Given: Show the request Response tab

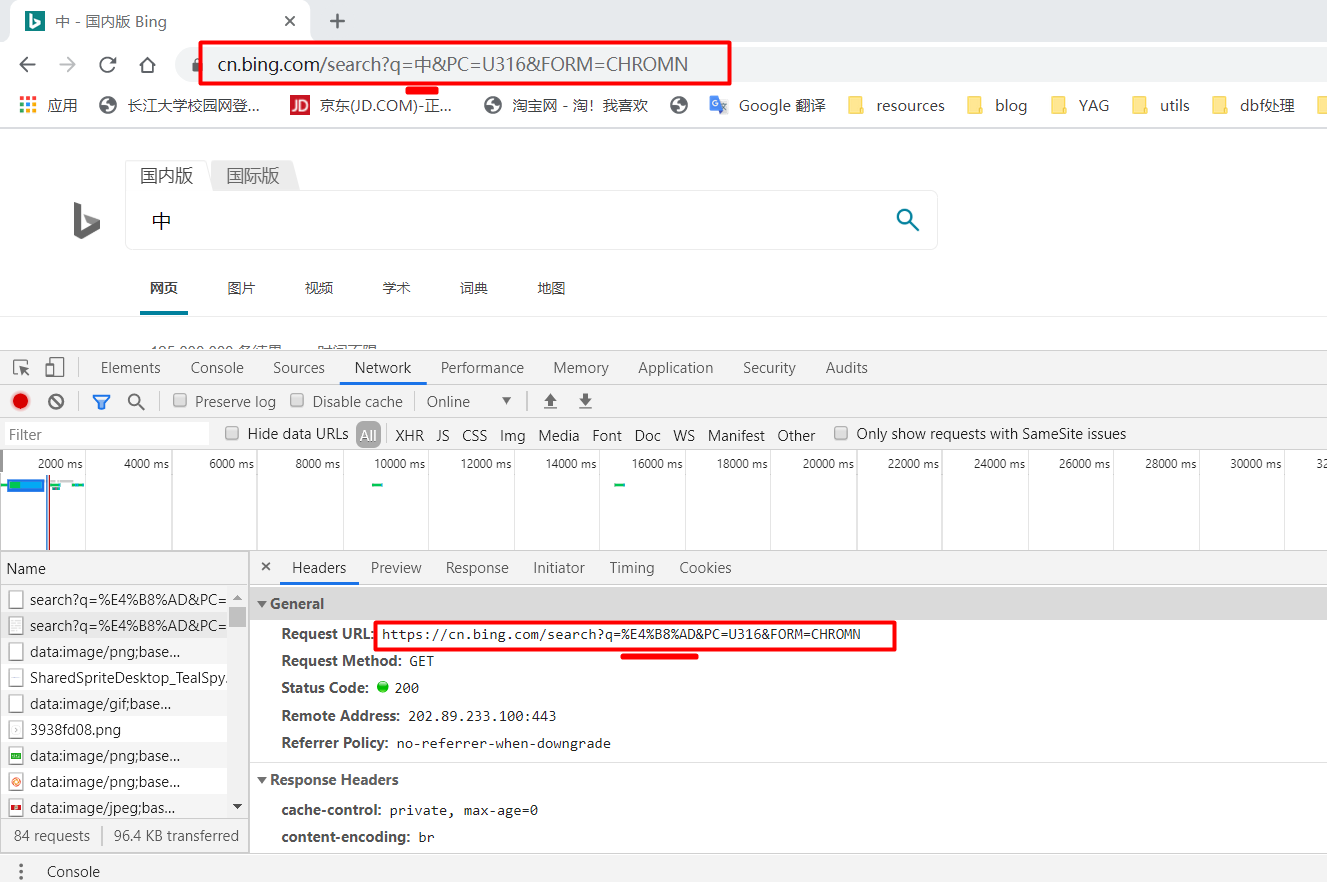Looking at the screenshot, I should (x=477, y=568).
